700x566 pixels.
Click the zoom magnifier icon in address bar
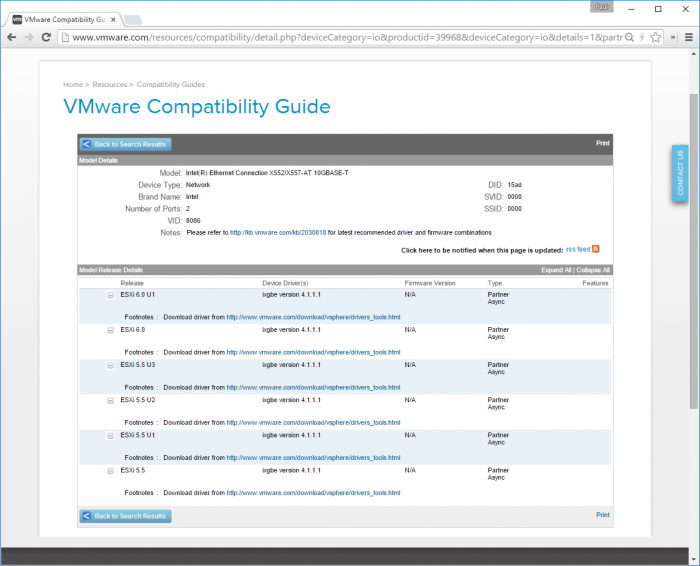coord(629,37)
